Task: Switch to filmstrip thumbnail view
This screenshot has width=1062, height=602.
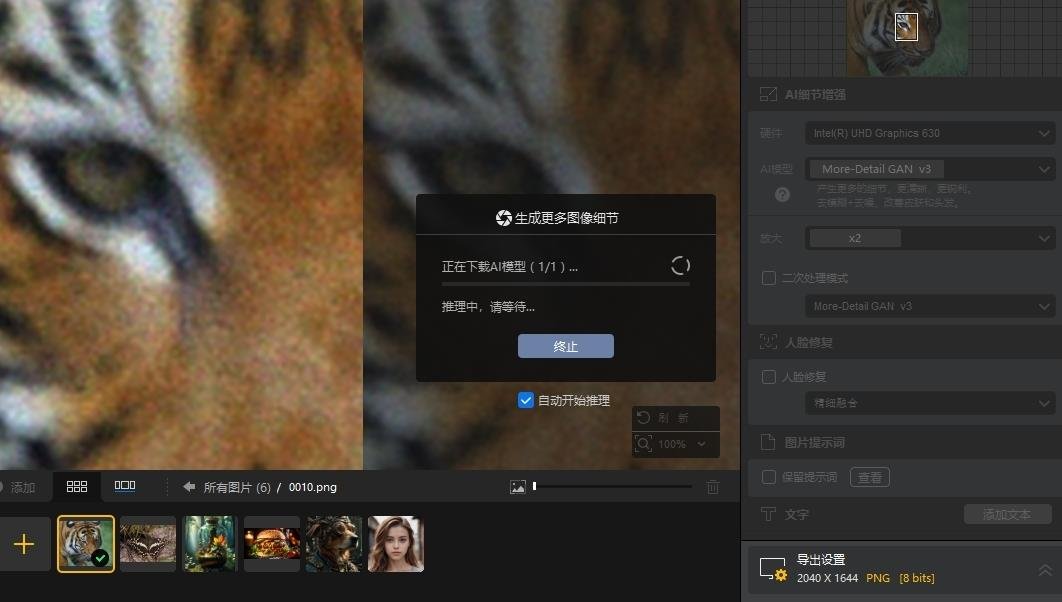Action: click(x=125, y=486)
